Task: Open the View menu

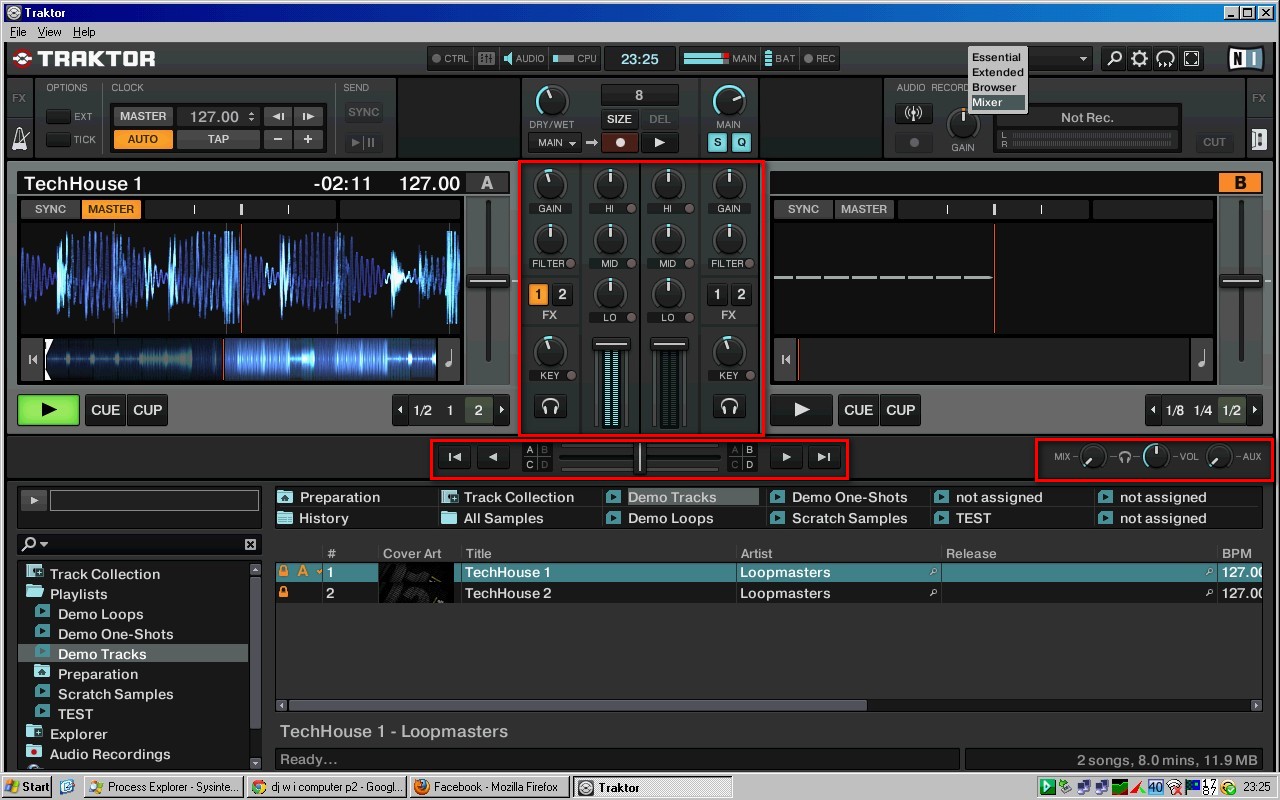Action: [x=49, y=32]
